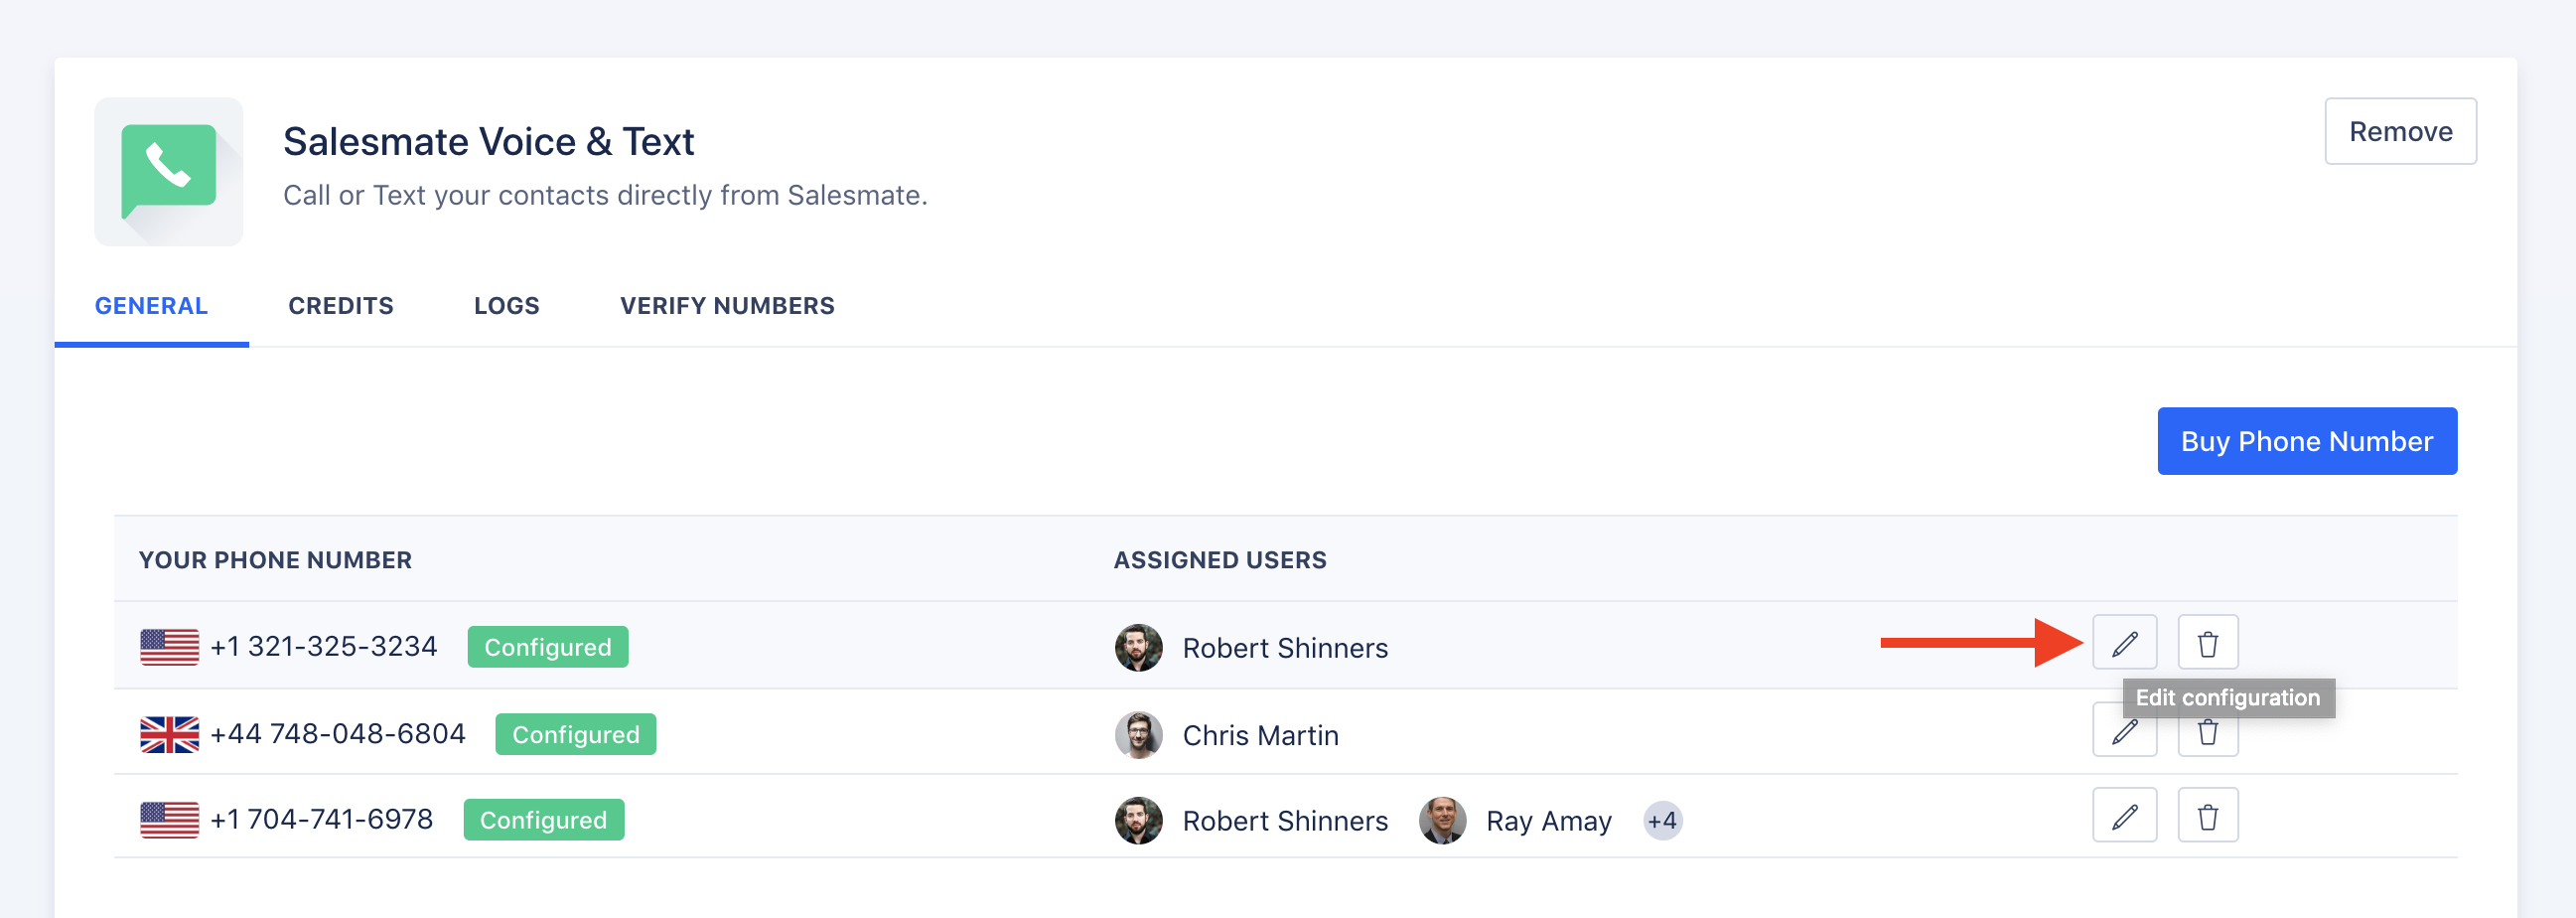Open the Credits tab
This screenshot has width=2576, height=918.
tap(341, 306)
